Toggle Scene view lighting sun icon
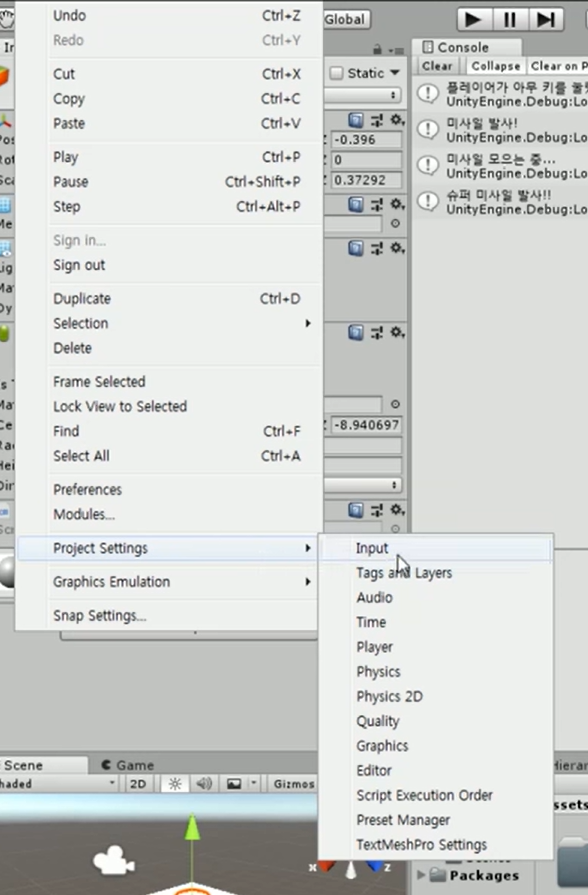The height and width of the screenshot is (895, 588). 175,784
